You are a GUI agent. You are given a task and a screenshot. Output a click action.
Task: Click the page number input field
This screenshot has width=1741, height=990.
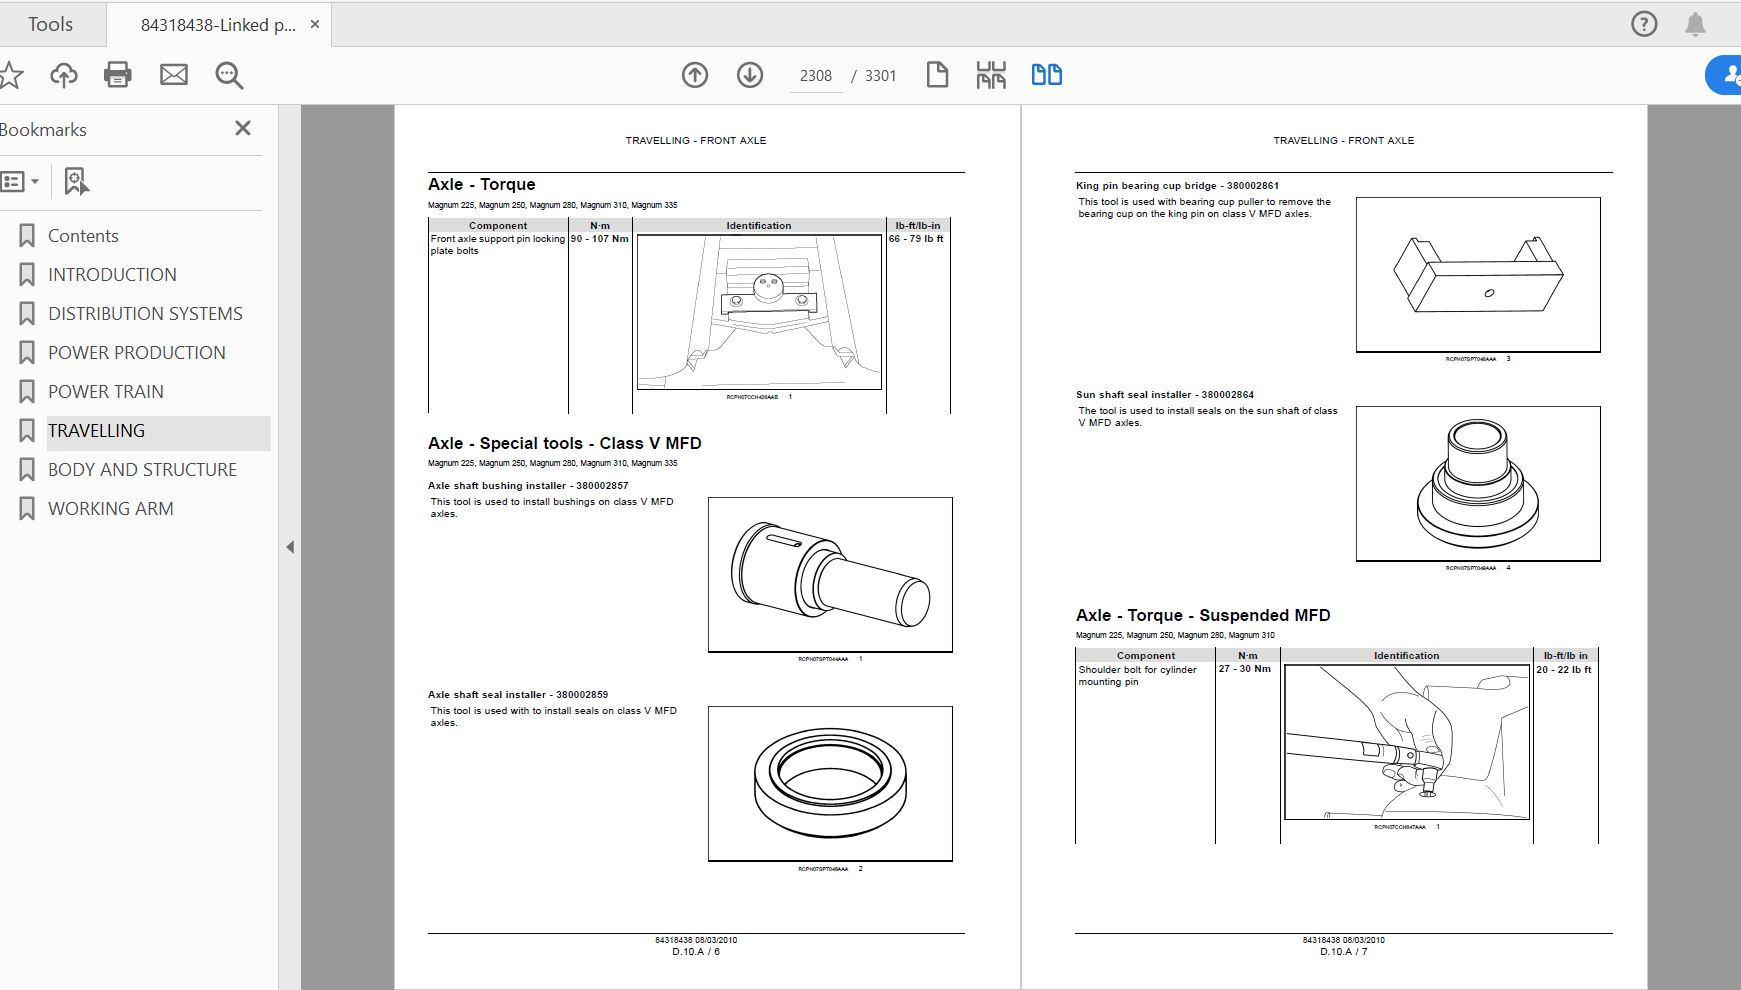click(815, 76)
